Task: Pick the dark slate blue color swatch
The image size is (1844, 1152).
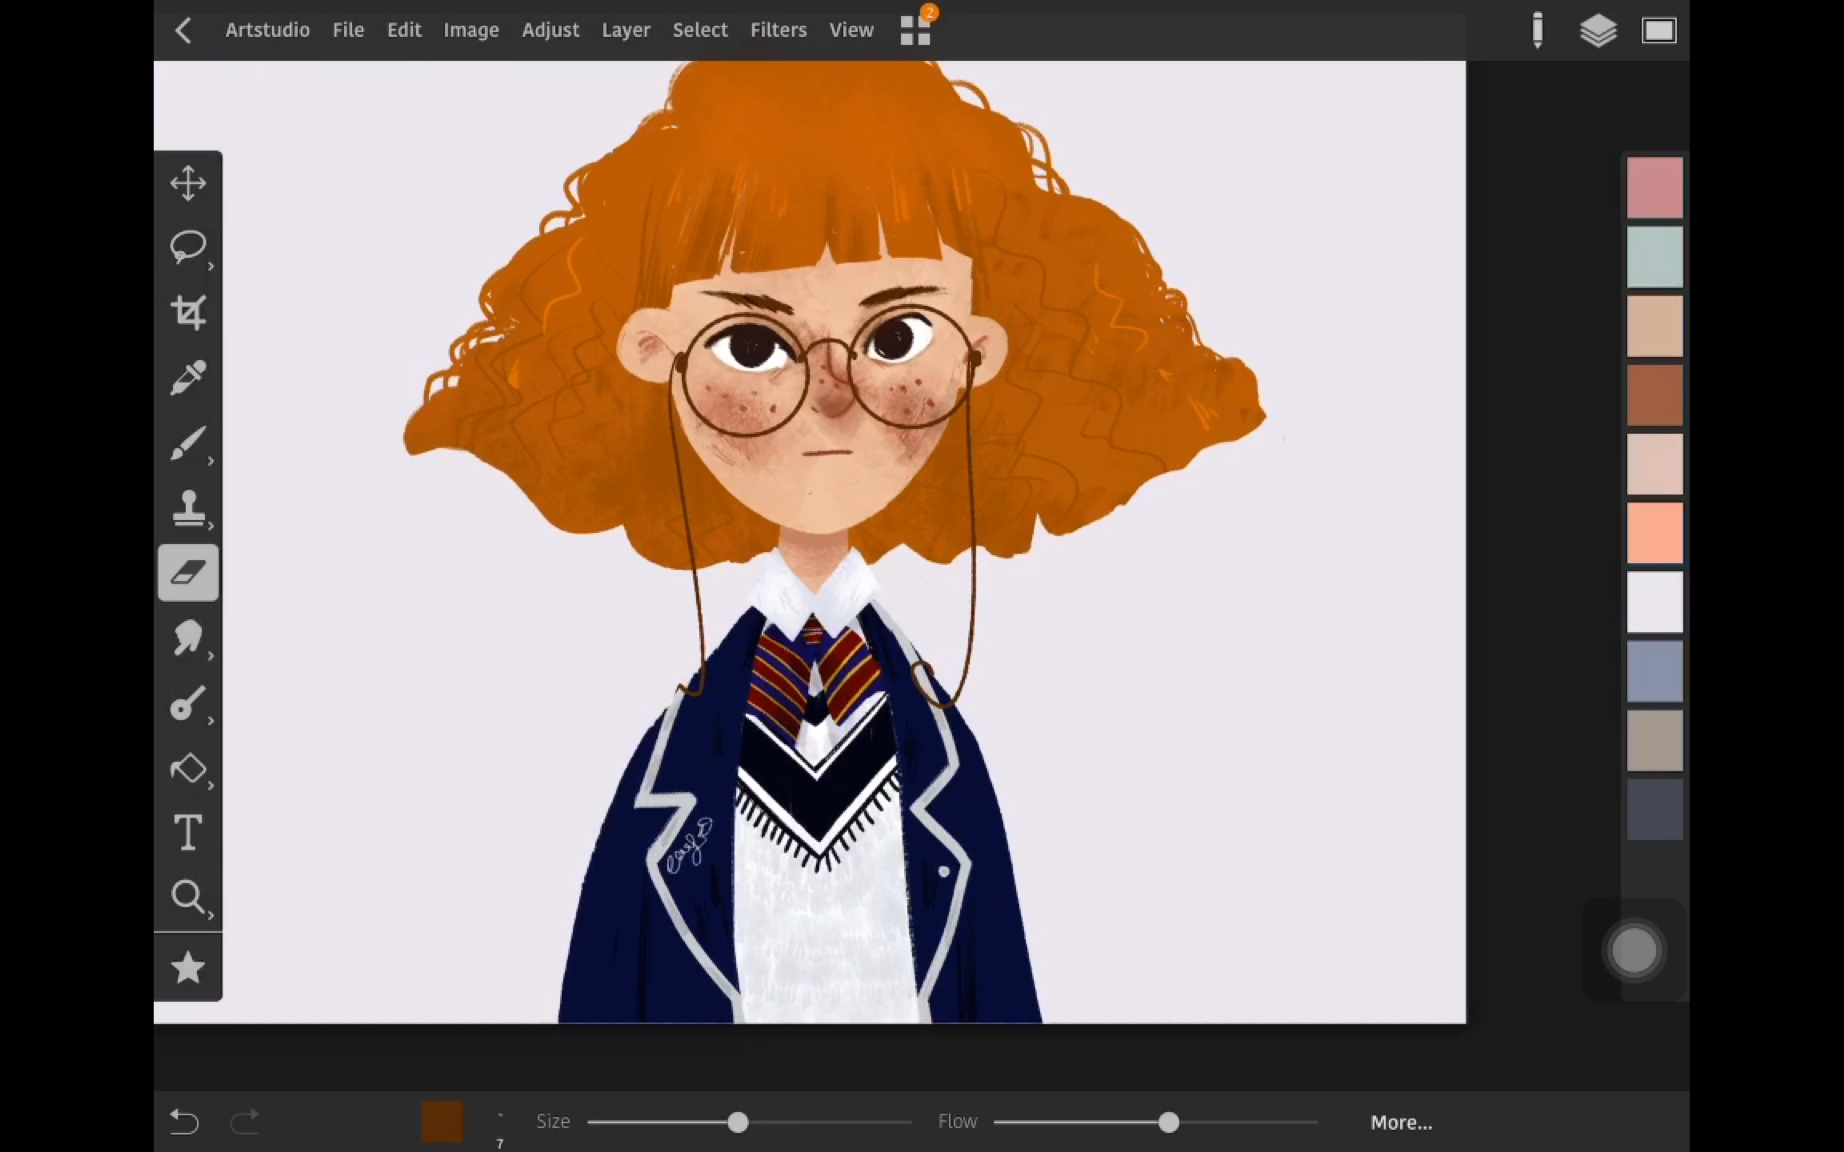Action: coord(1655,810)
